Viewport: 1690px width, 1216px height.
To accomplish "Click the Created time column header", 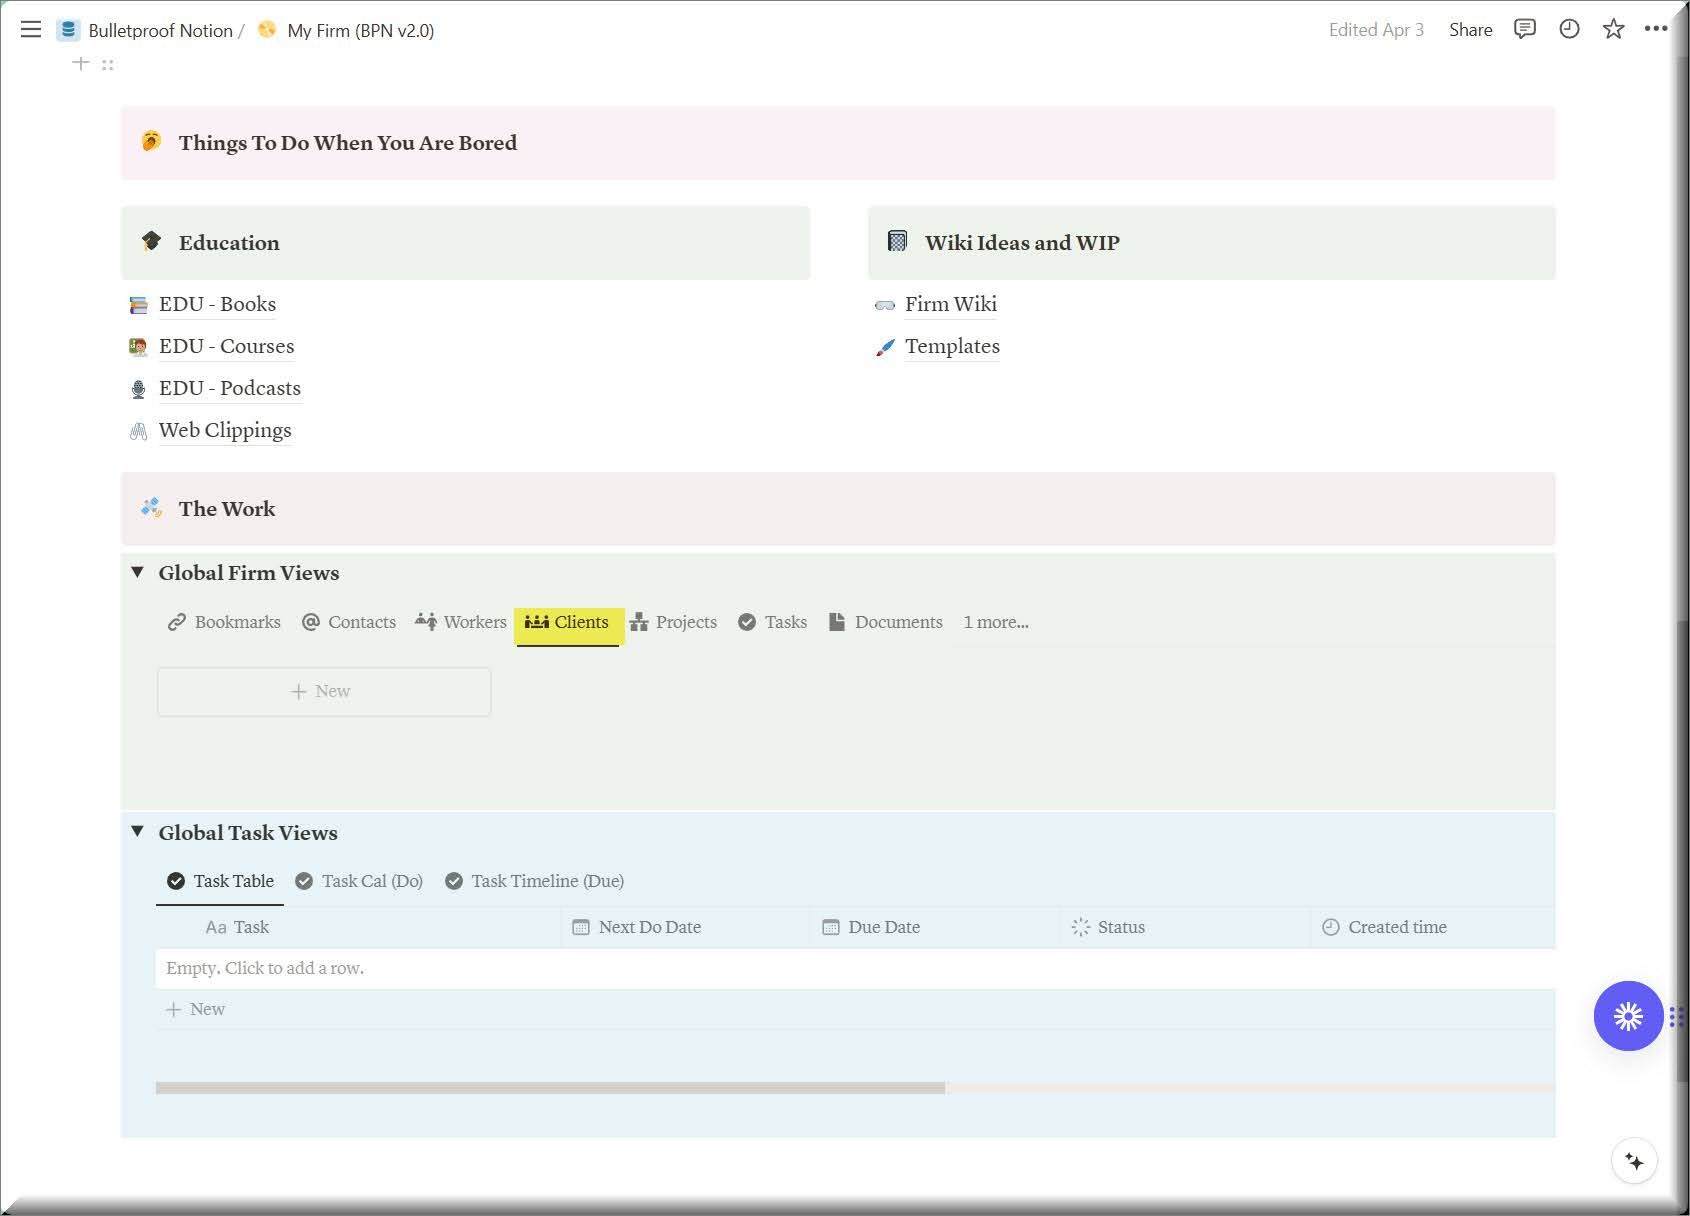I will (x=1434, y=927).
